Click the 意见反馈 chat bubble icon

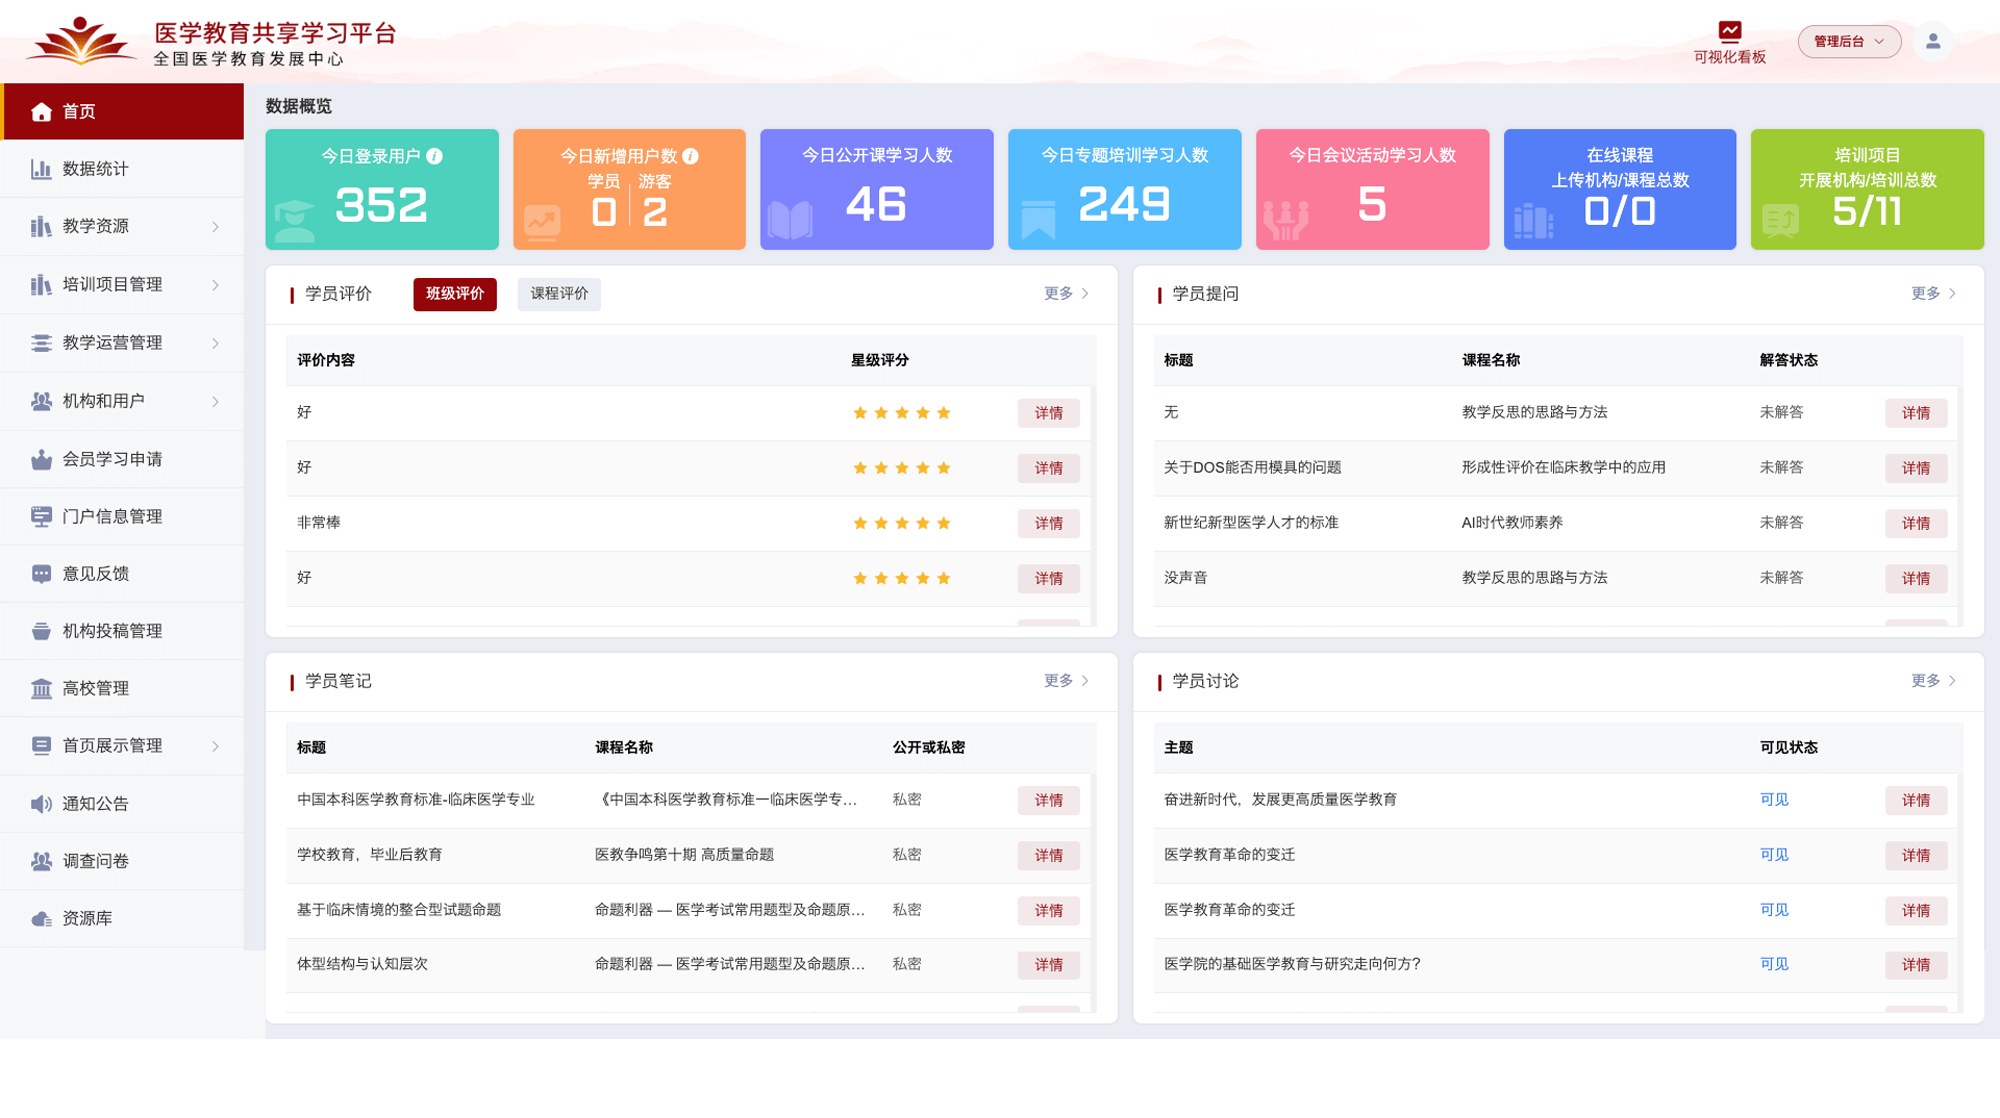pos(41,574)
